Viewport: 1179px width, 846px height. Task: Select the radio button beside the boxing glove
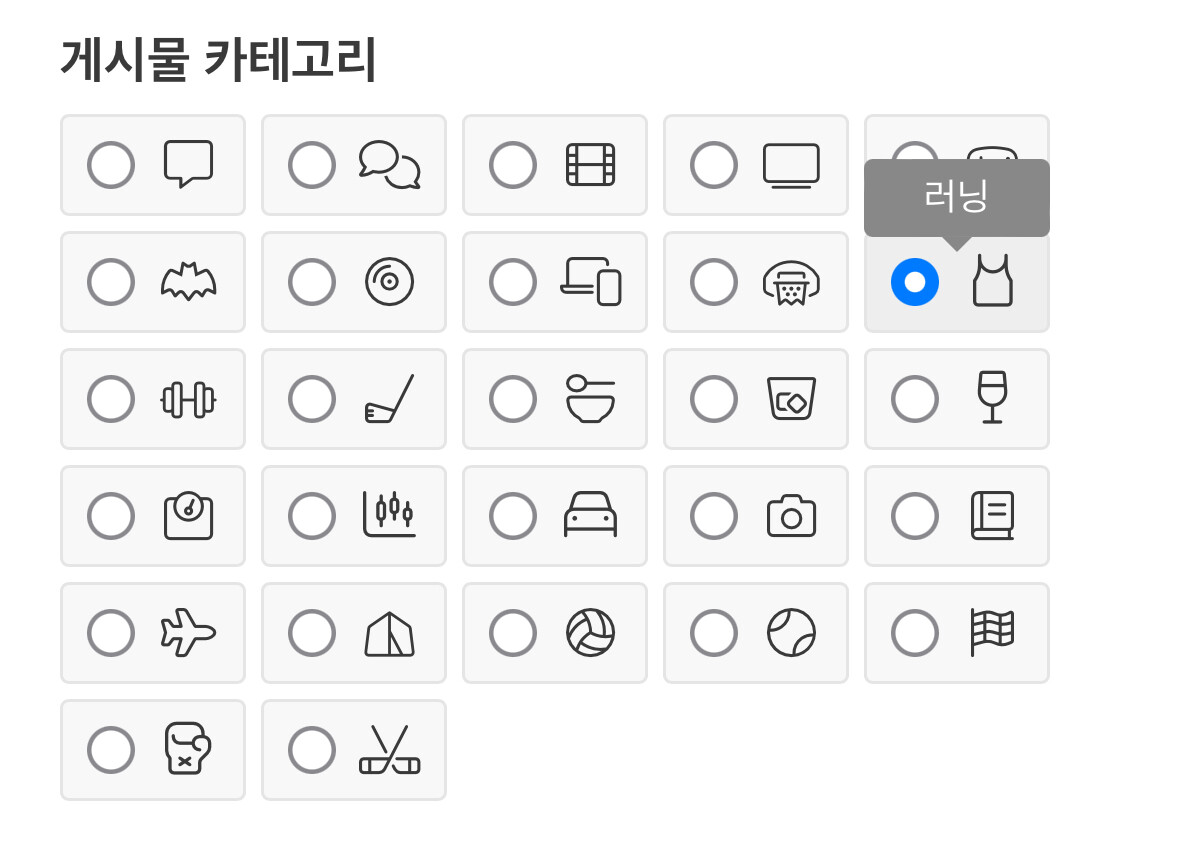point(111,750)
